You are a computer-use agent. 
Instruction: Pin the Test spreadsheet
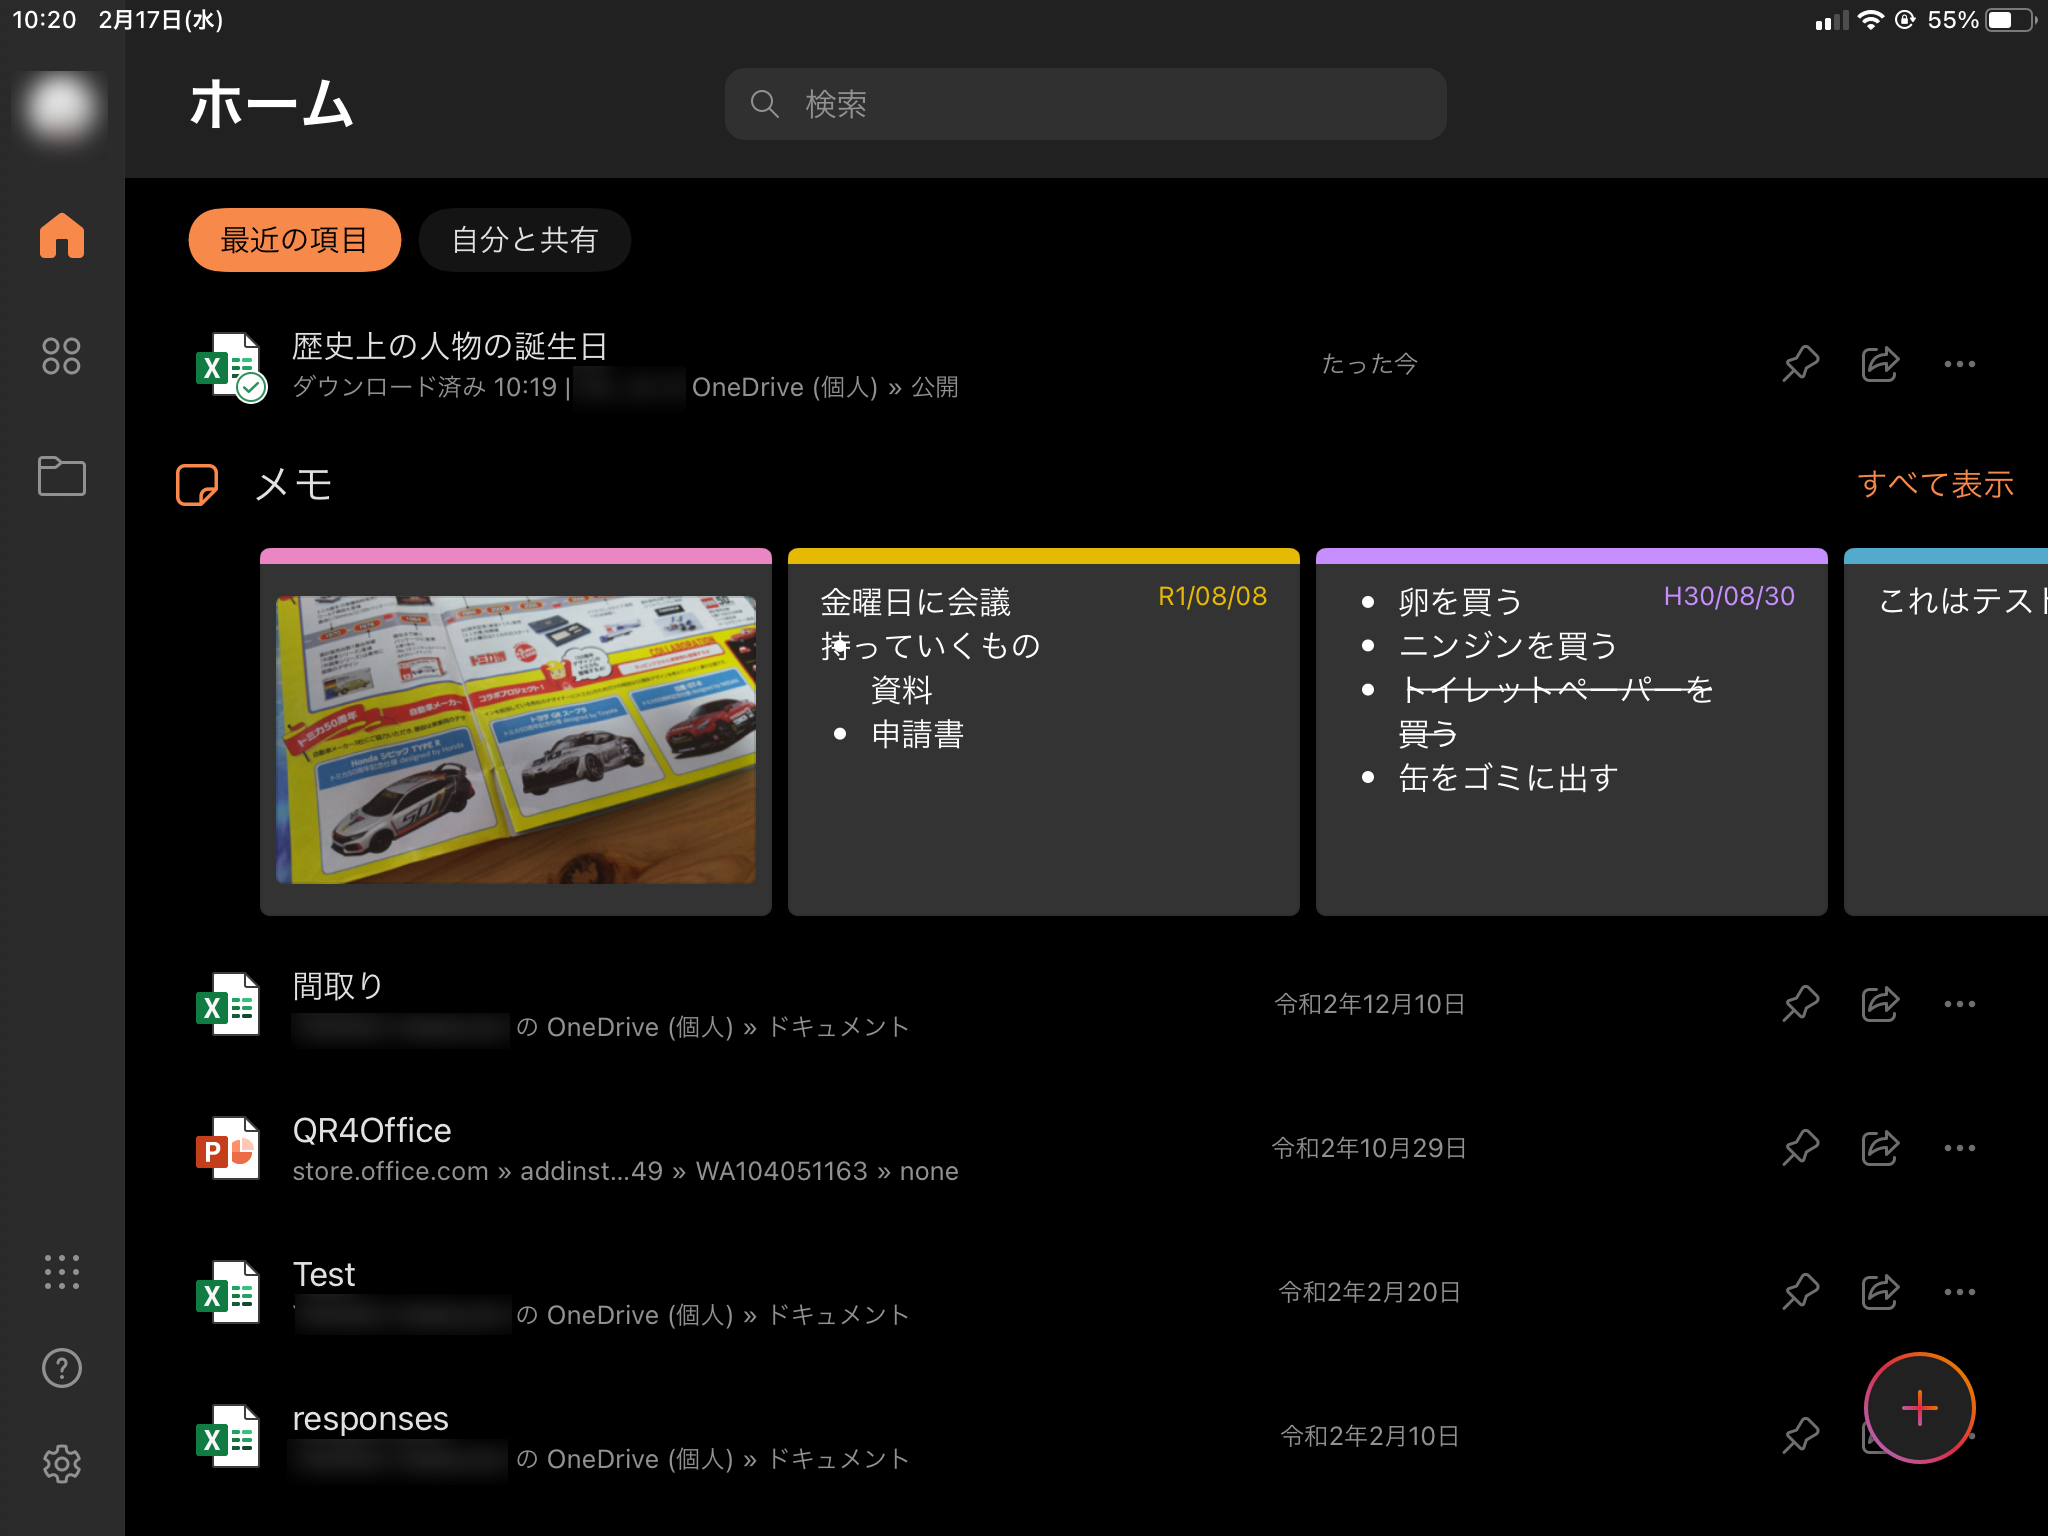(1799, 1291)
